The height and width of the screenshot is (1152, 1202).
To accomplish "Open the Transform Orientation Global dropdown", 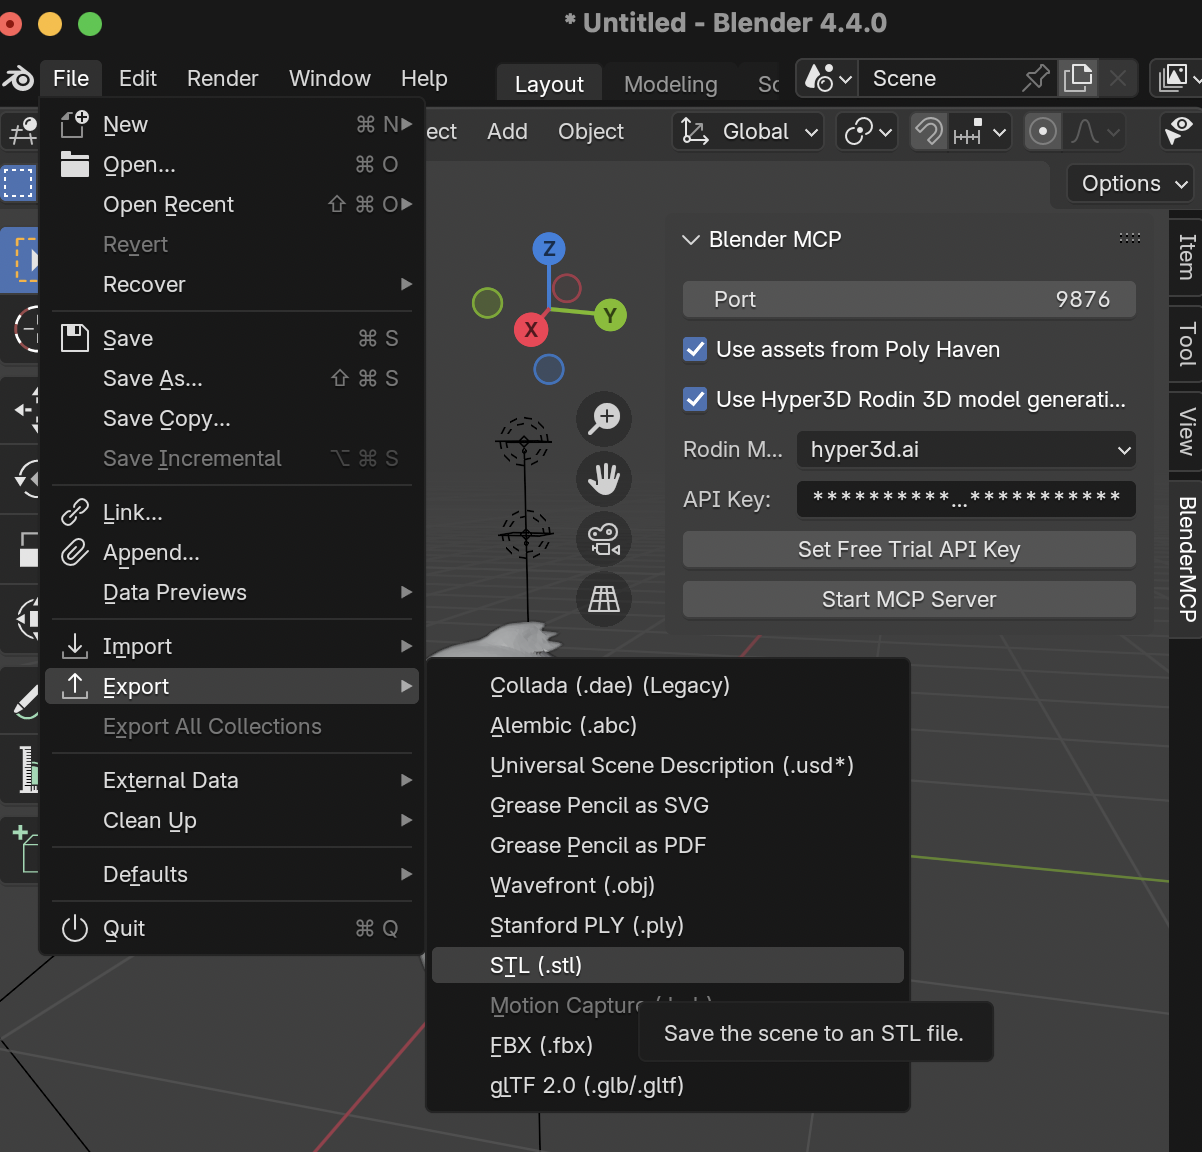I will pos(747,131).
